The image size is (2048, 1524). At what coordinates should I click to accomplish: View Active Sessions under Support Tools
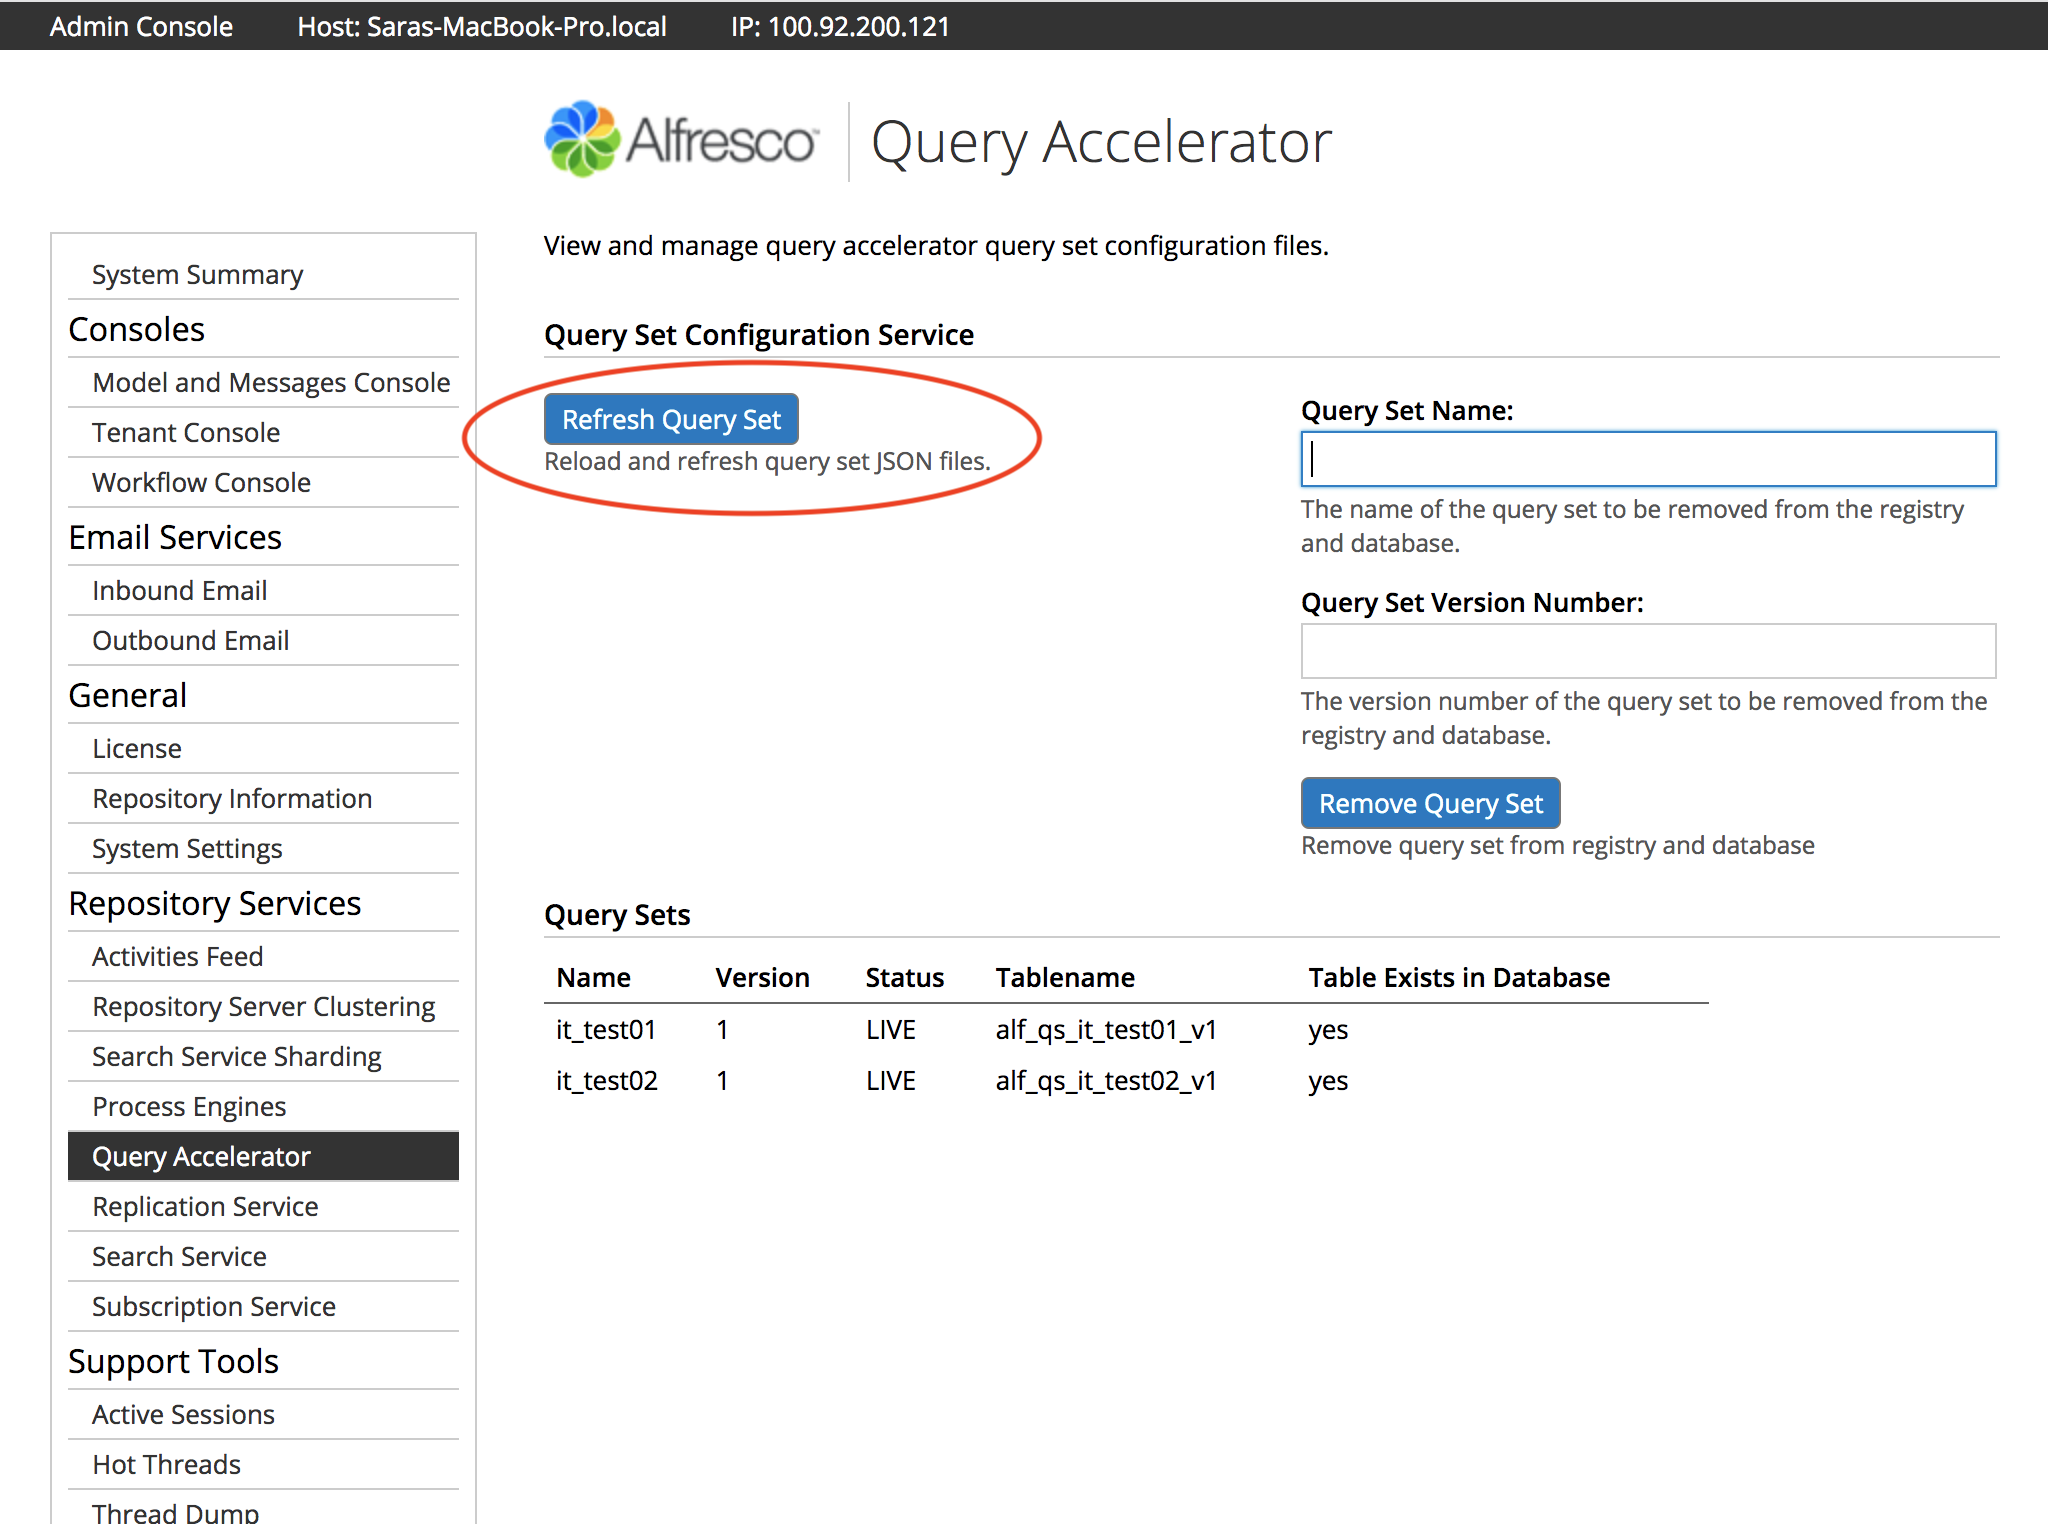183,1415
